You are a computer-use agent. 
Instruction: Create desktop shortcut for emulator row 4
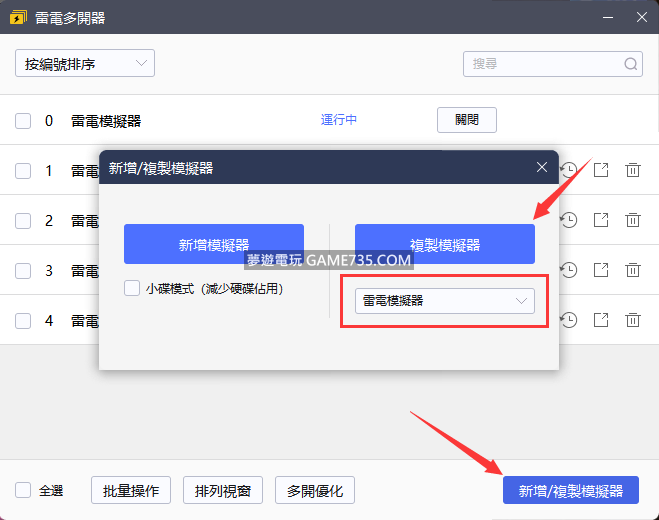click(601, 320)
